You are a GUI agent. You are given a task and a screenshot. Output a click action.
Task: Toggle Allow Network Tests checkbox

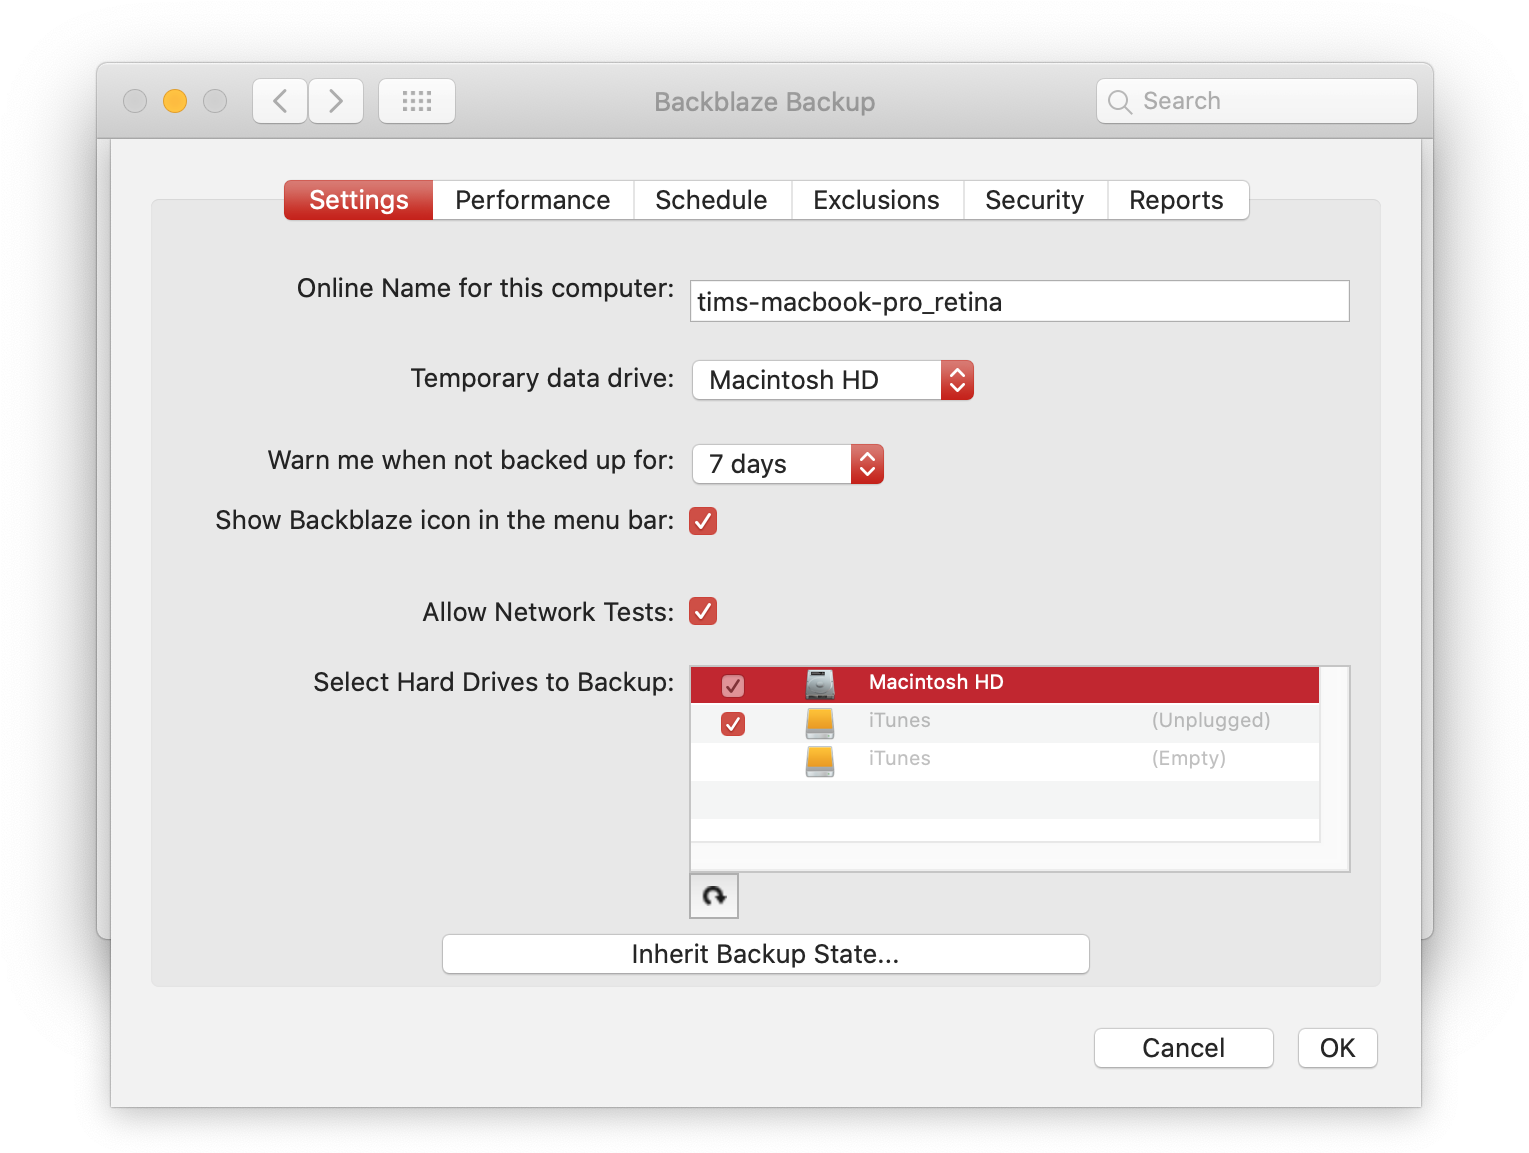pyautogui.click(x=703, y=611)
